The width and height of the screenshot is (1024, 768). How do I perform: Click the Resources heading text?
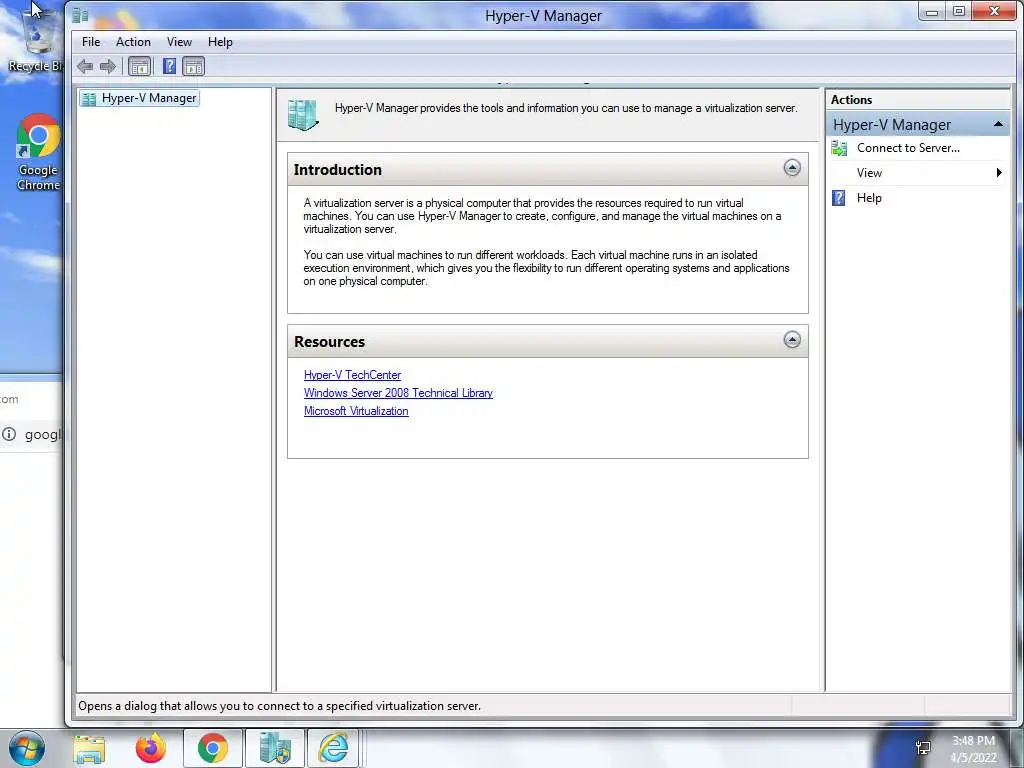coord(330,342)
